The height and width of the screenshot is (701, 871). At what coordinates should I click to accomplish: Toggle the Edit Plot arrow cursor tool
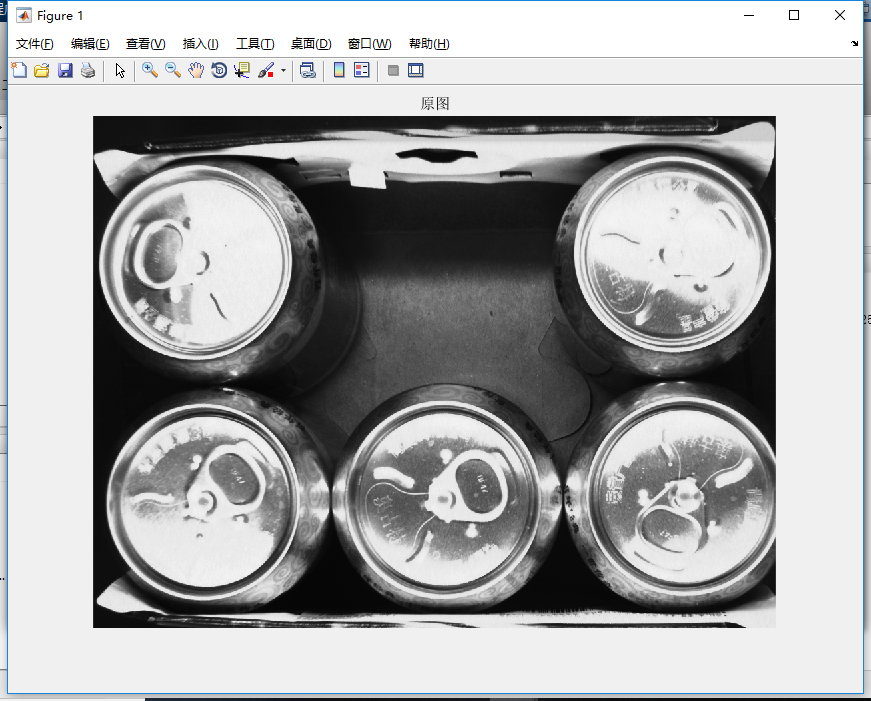coord(120,70)
